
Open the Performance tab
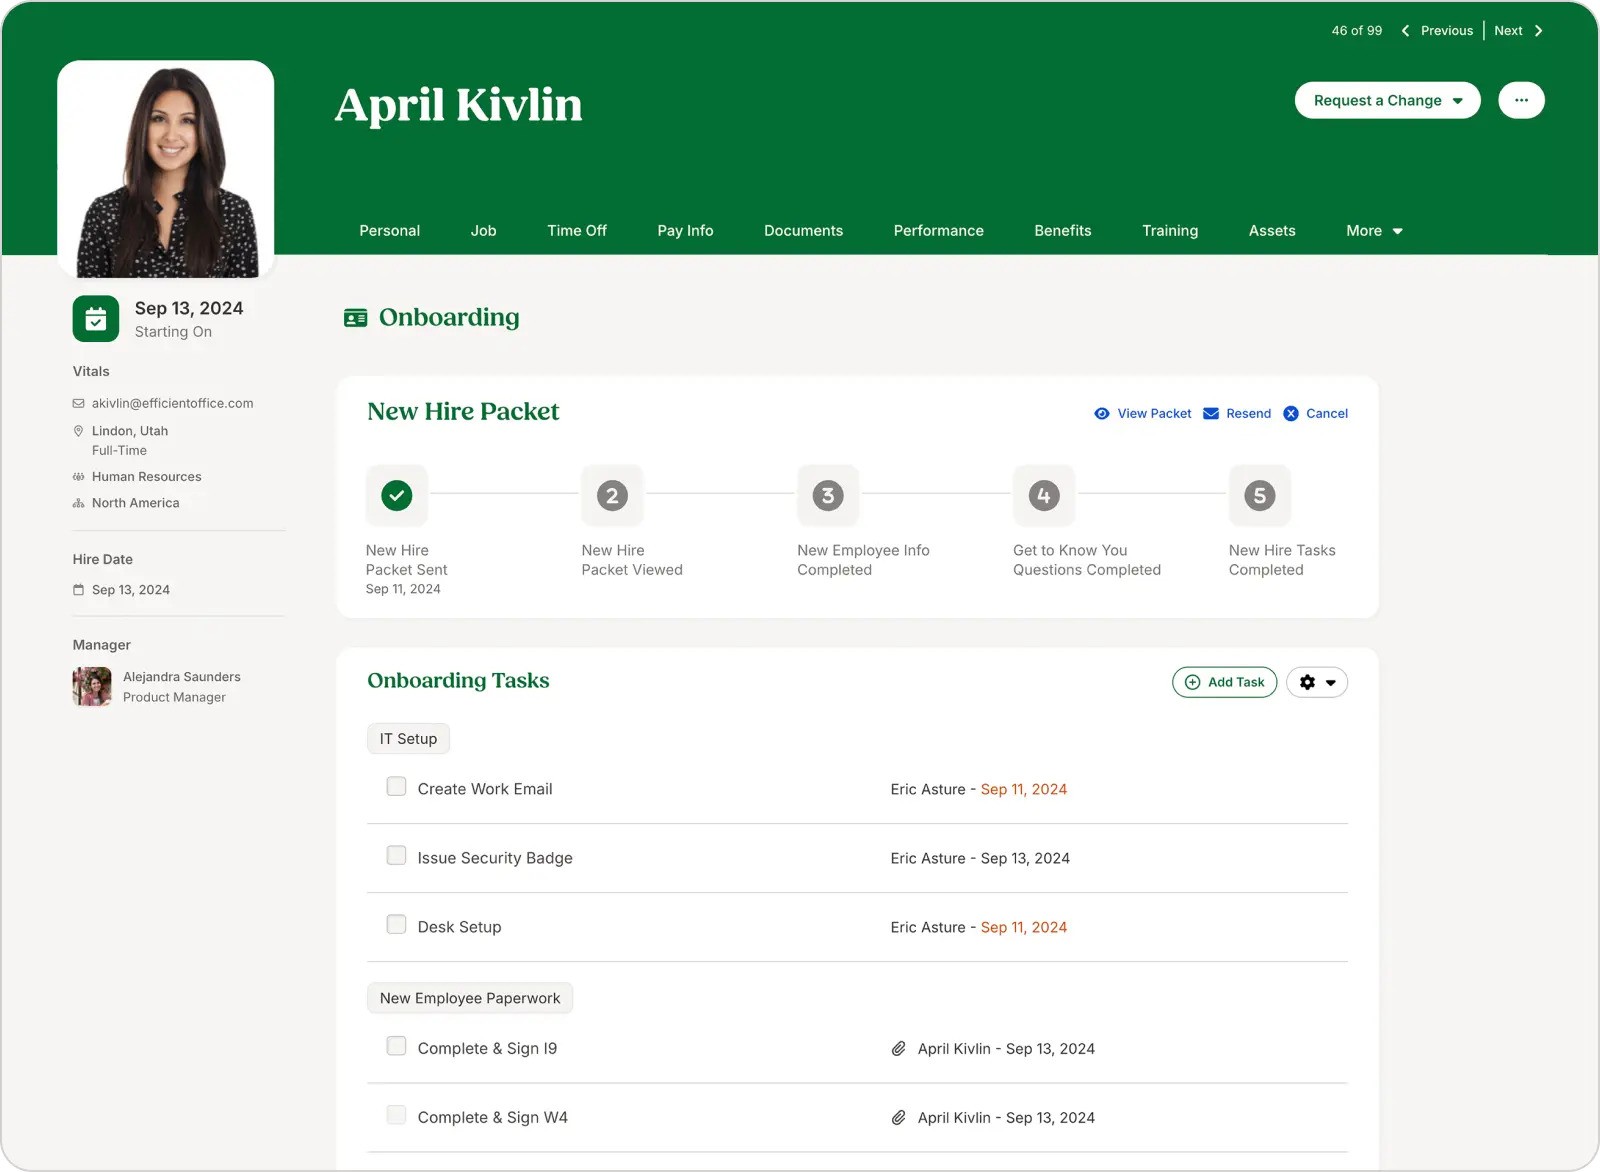click(938, 230)
